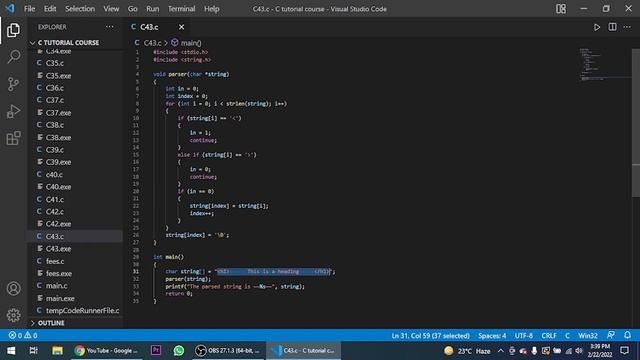
Task: Click C43.c in the breadcrumb
Action: pos(152,43)
